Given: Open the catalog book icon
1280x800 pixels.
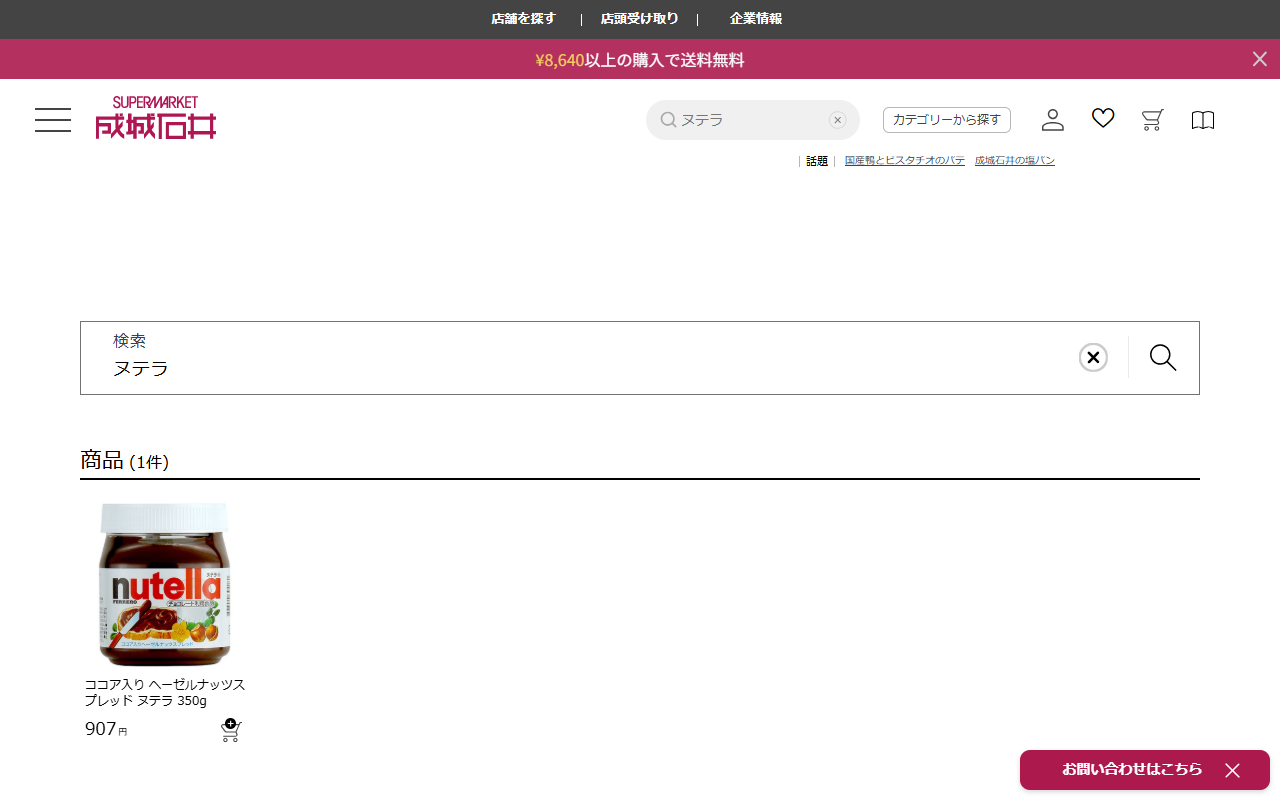Looking at the screenshot, I should pos(1203,120).
